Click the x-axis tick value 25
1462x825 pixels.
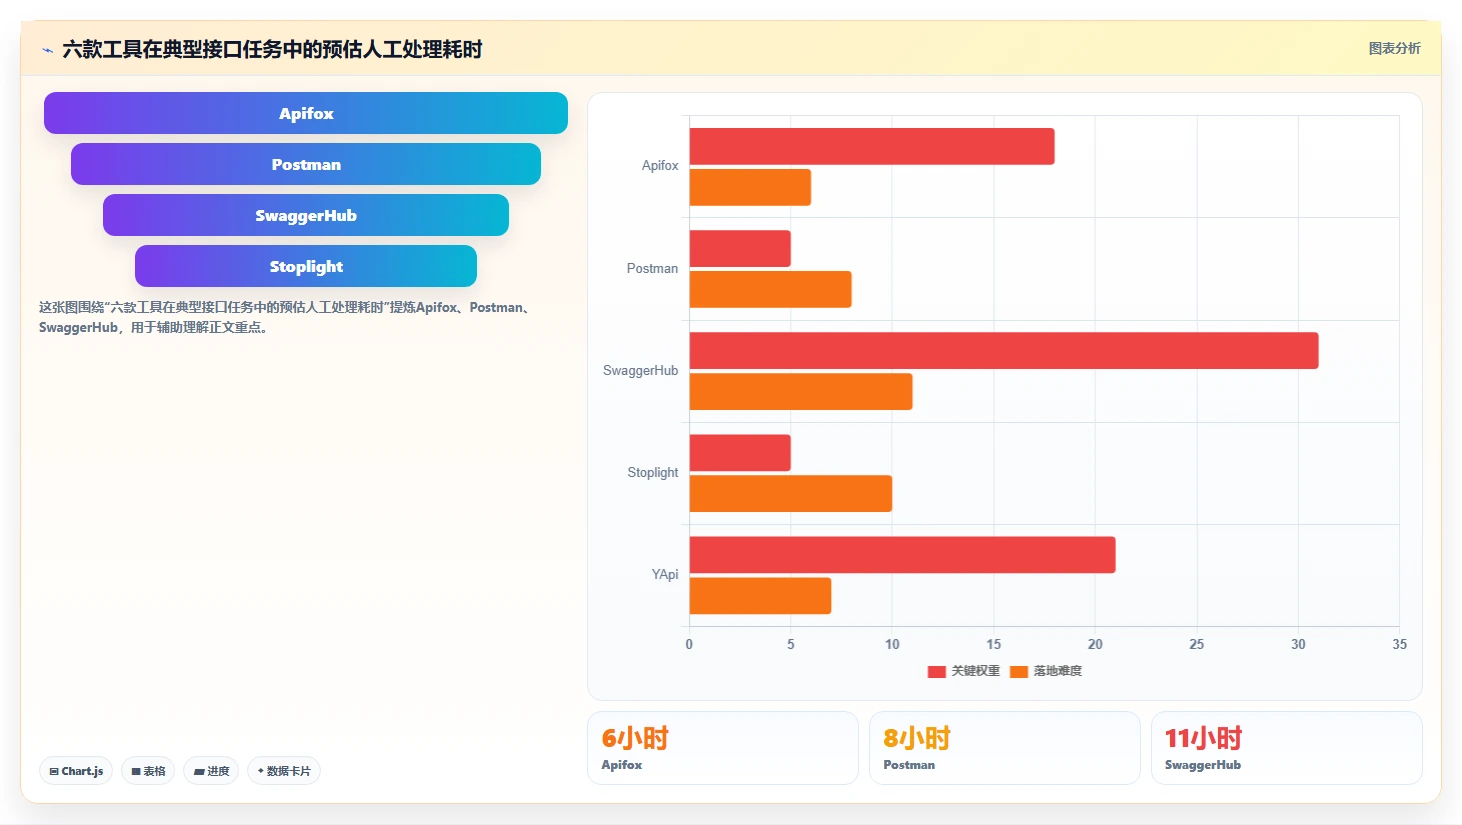click(x=1197, y=644)
